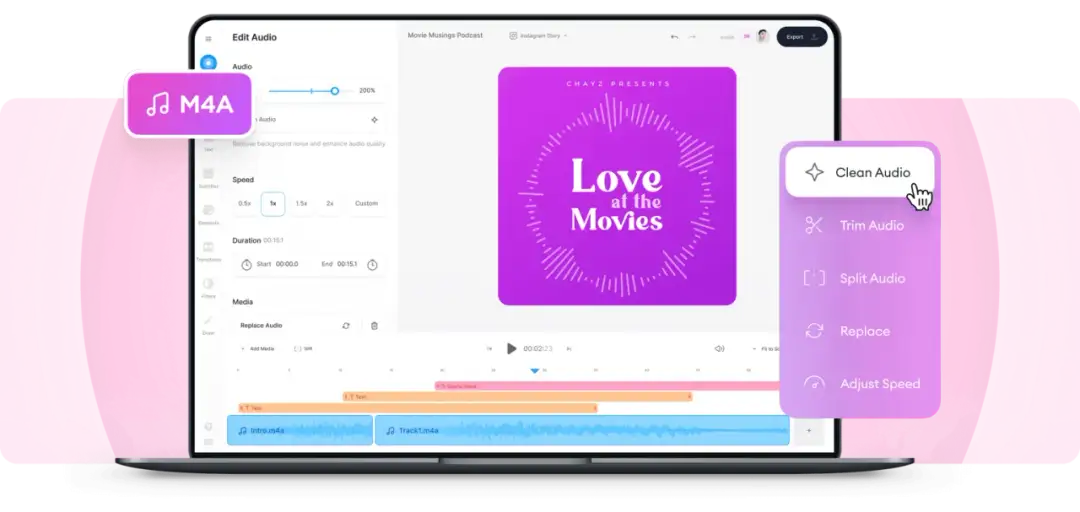Select the Track1.m4a audio clip

pos(582,431)
